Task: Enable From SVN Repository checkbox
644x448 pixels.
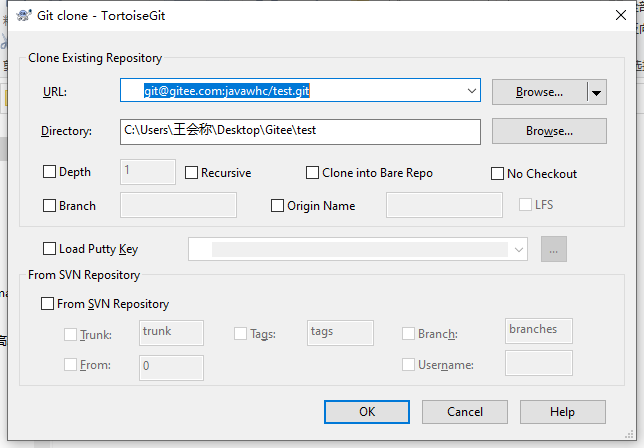Action: [47, 303]
